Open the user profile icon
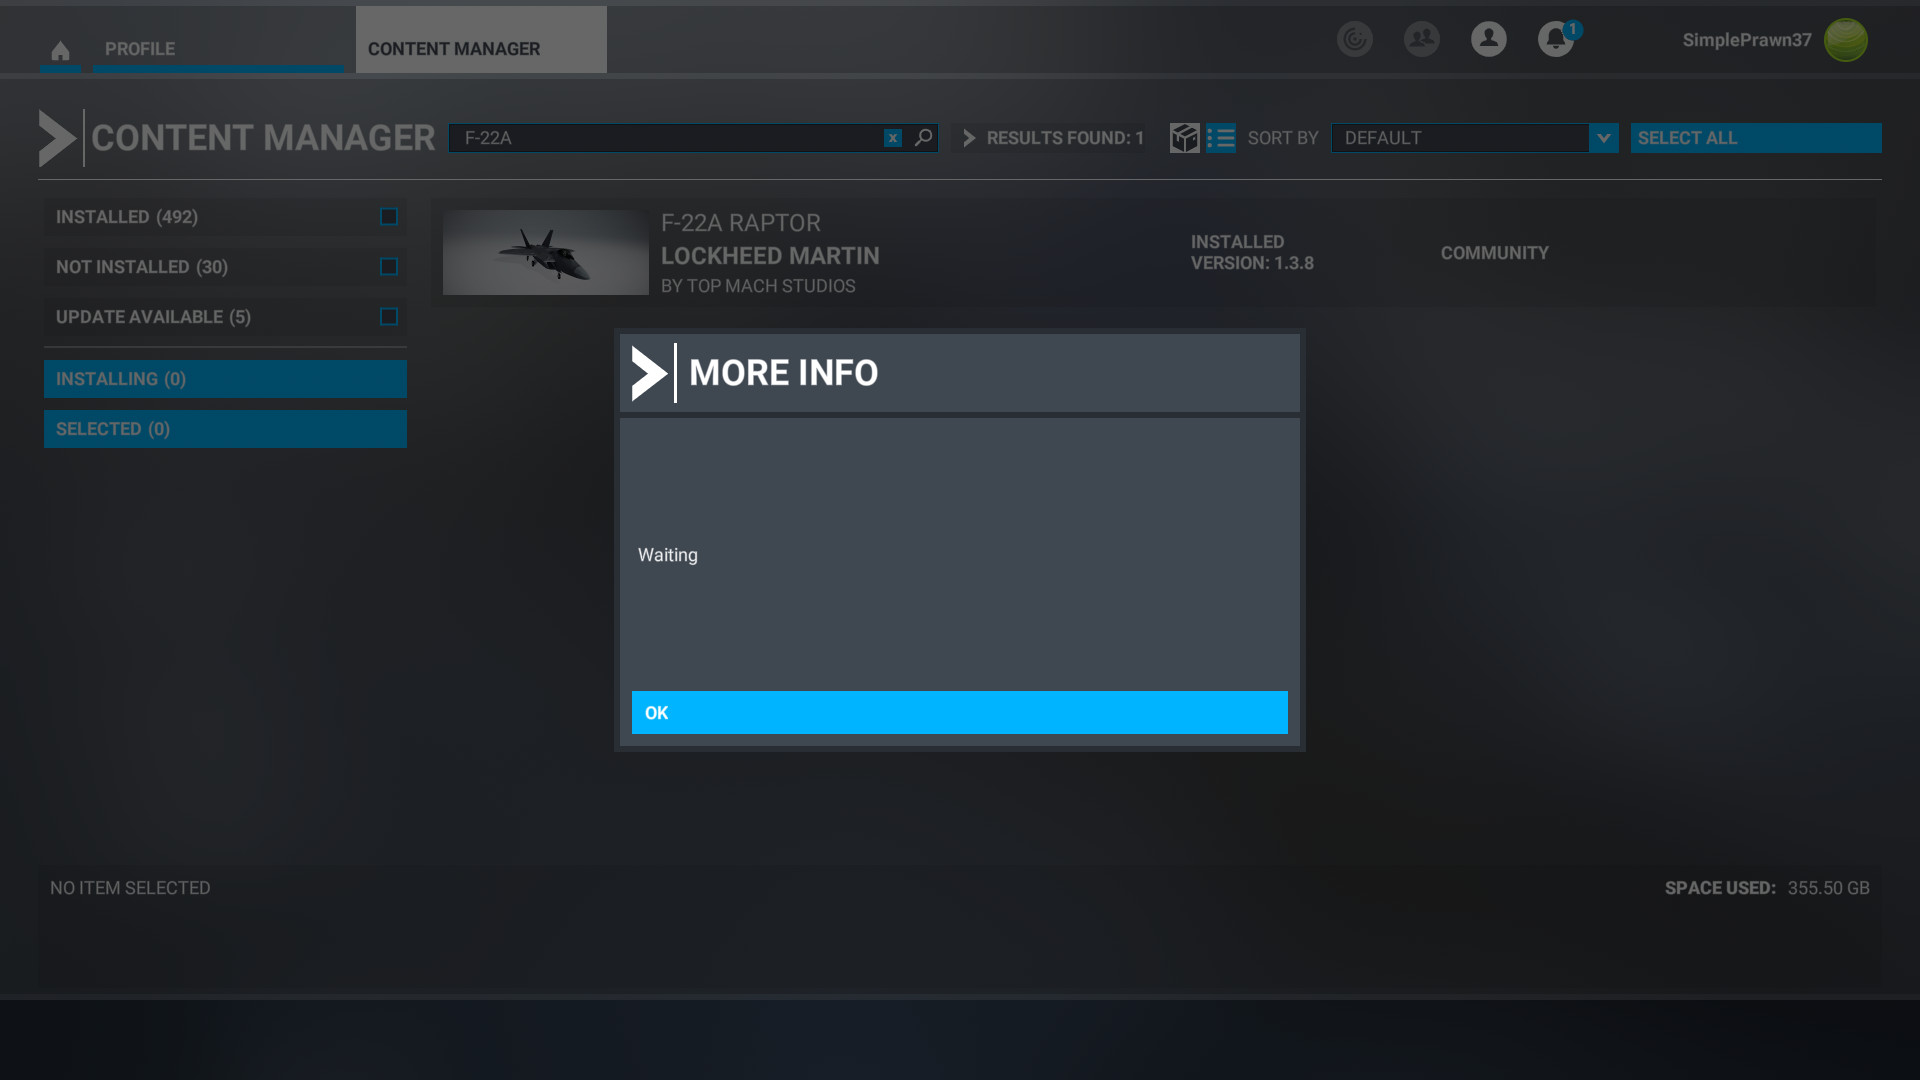Viewport: 1920px width, 1080px height. point(1488,39)
